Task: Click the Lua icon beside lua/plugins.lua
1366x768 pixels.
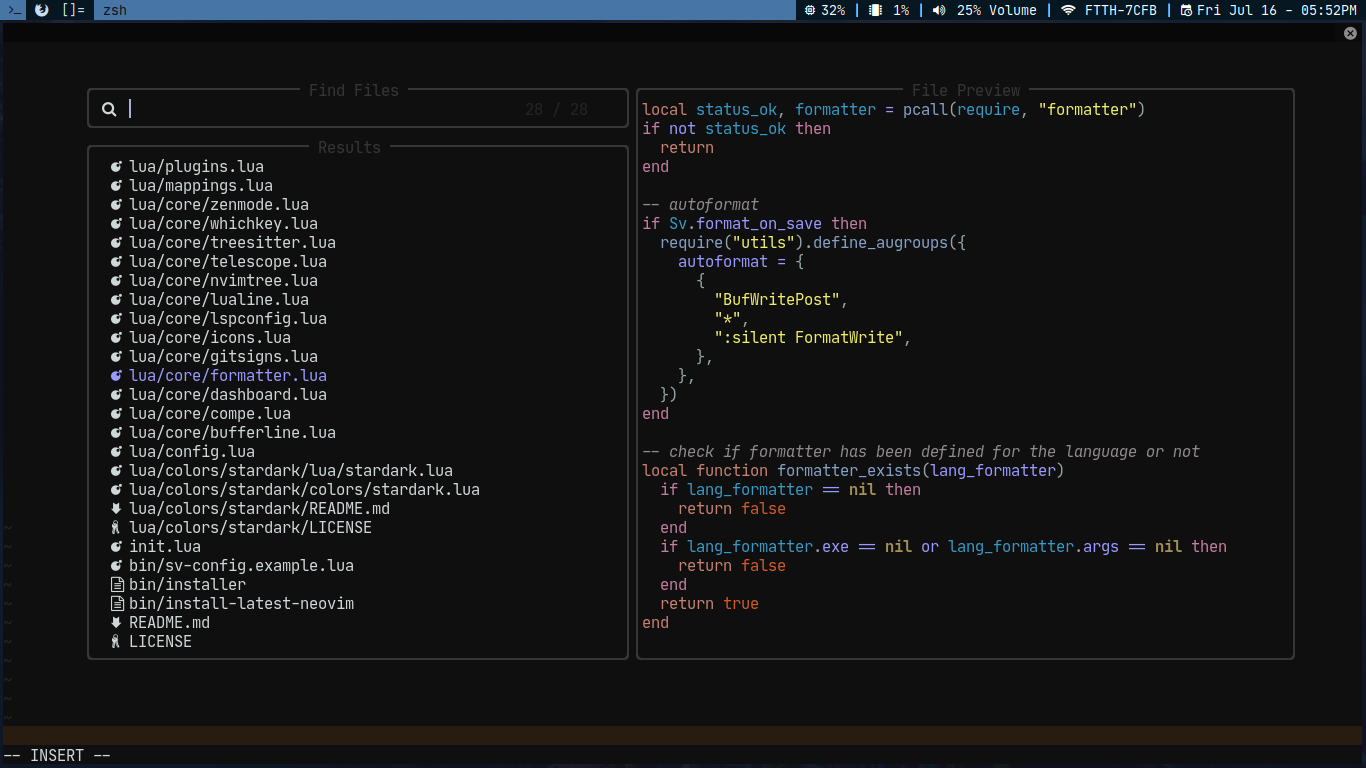Action: (x=116, y=167)
